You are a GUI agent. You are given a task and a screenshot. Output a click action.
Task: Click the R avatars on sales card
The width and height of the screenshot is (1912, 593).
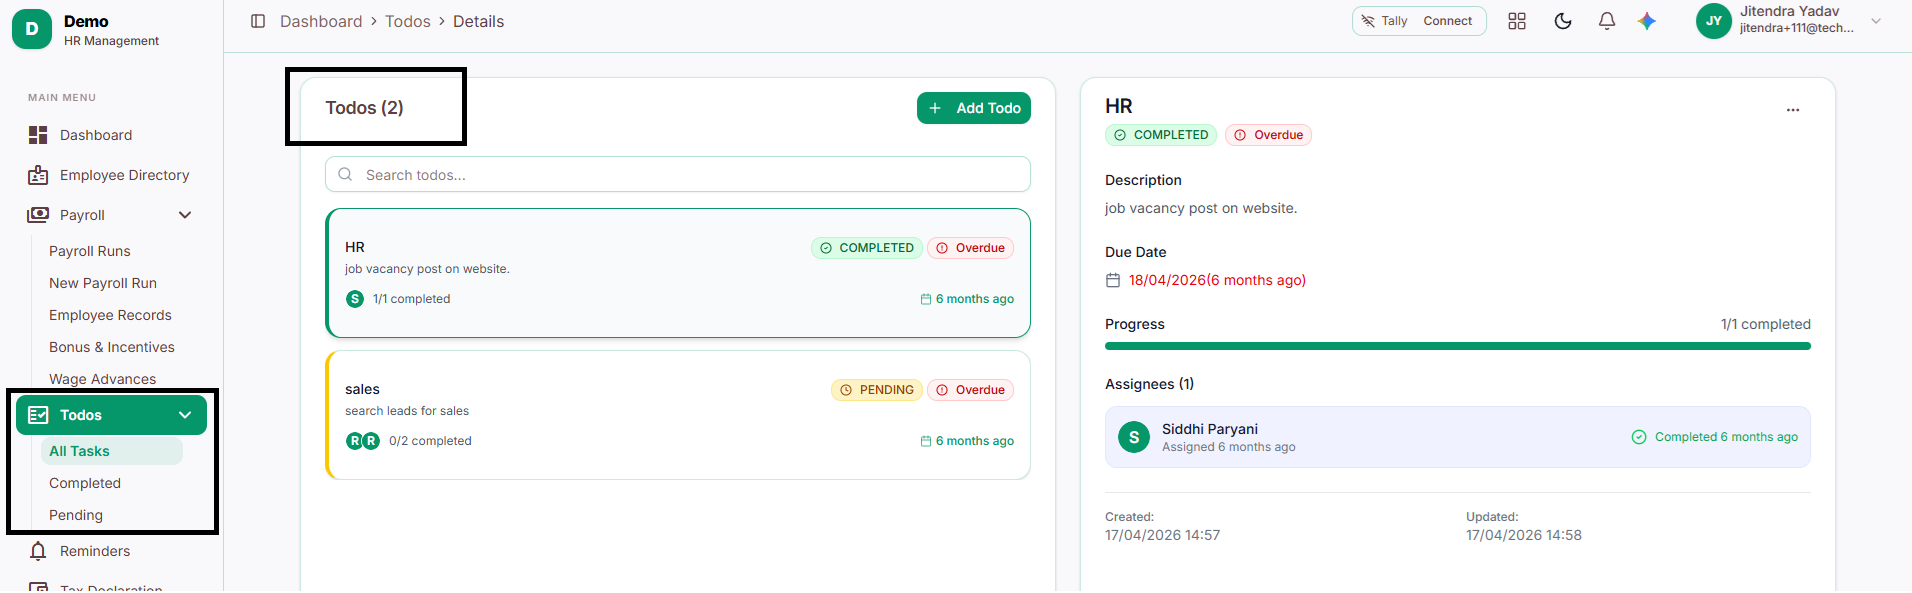tap(363, 441)
